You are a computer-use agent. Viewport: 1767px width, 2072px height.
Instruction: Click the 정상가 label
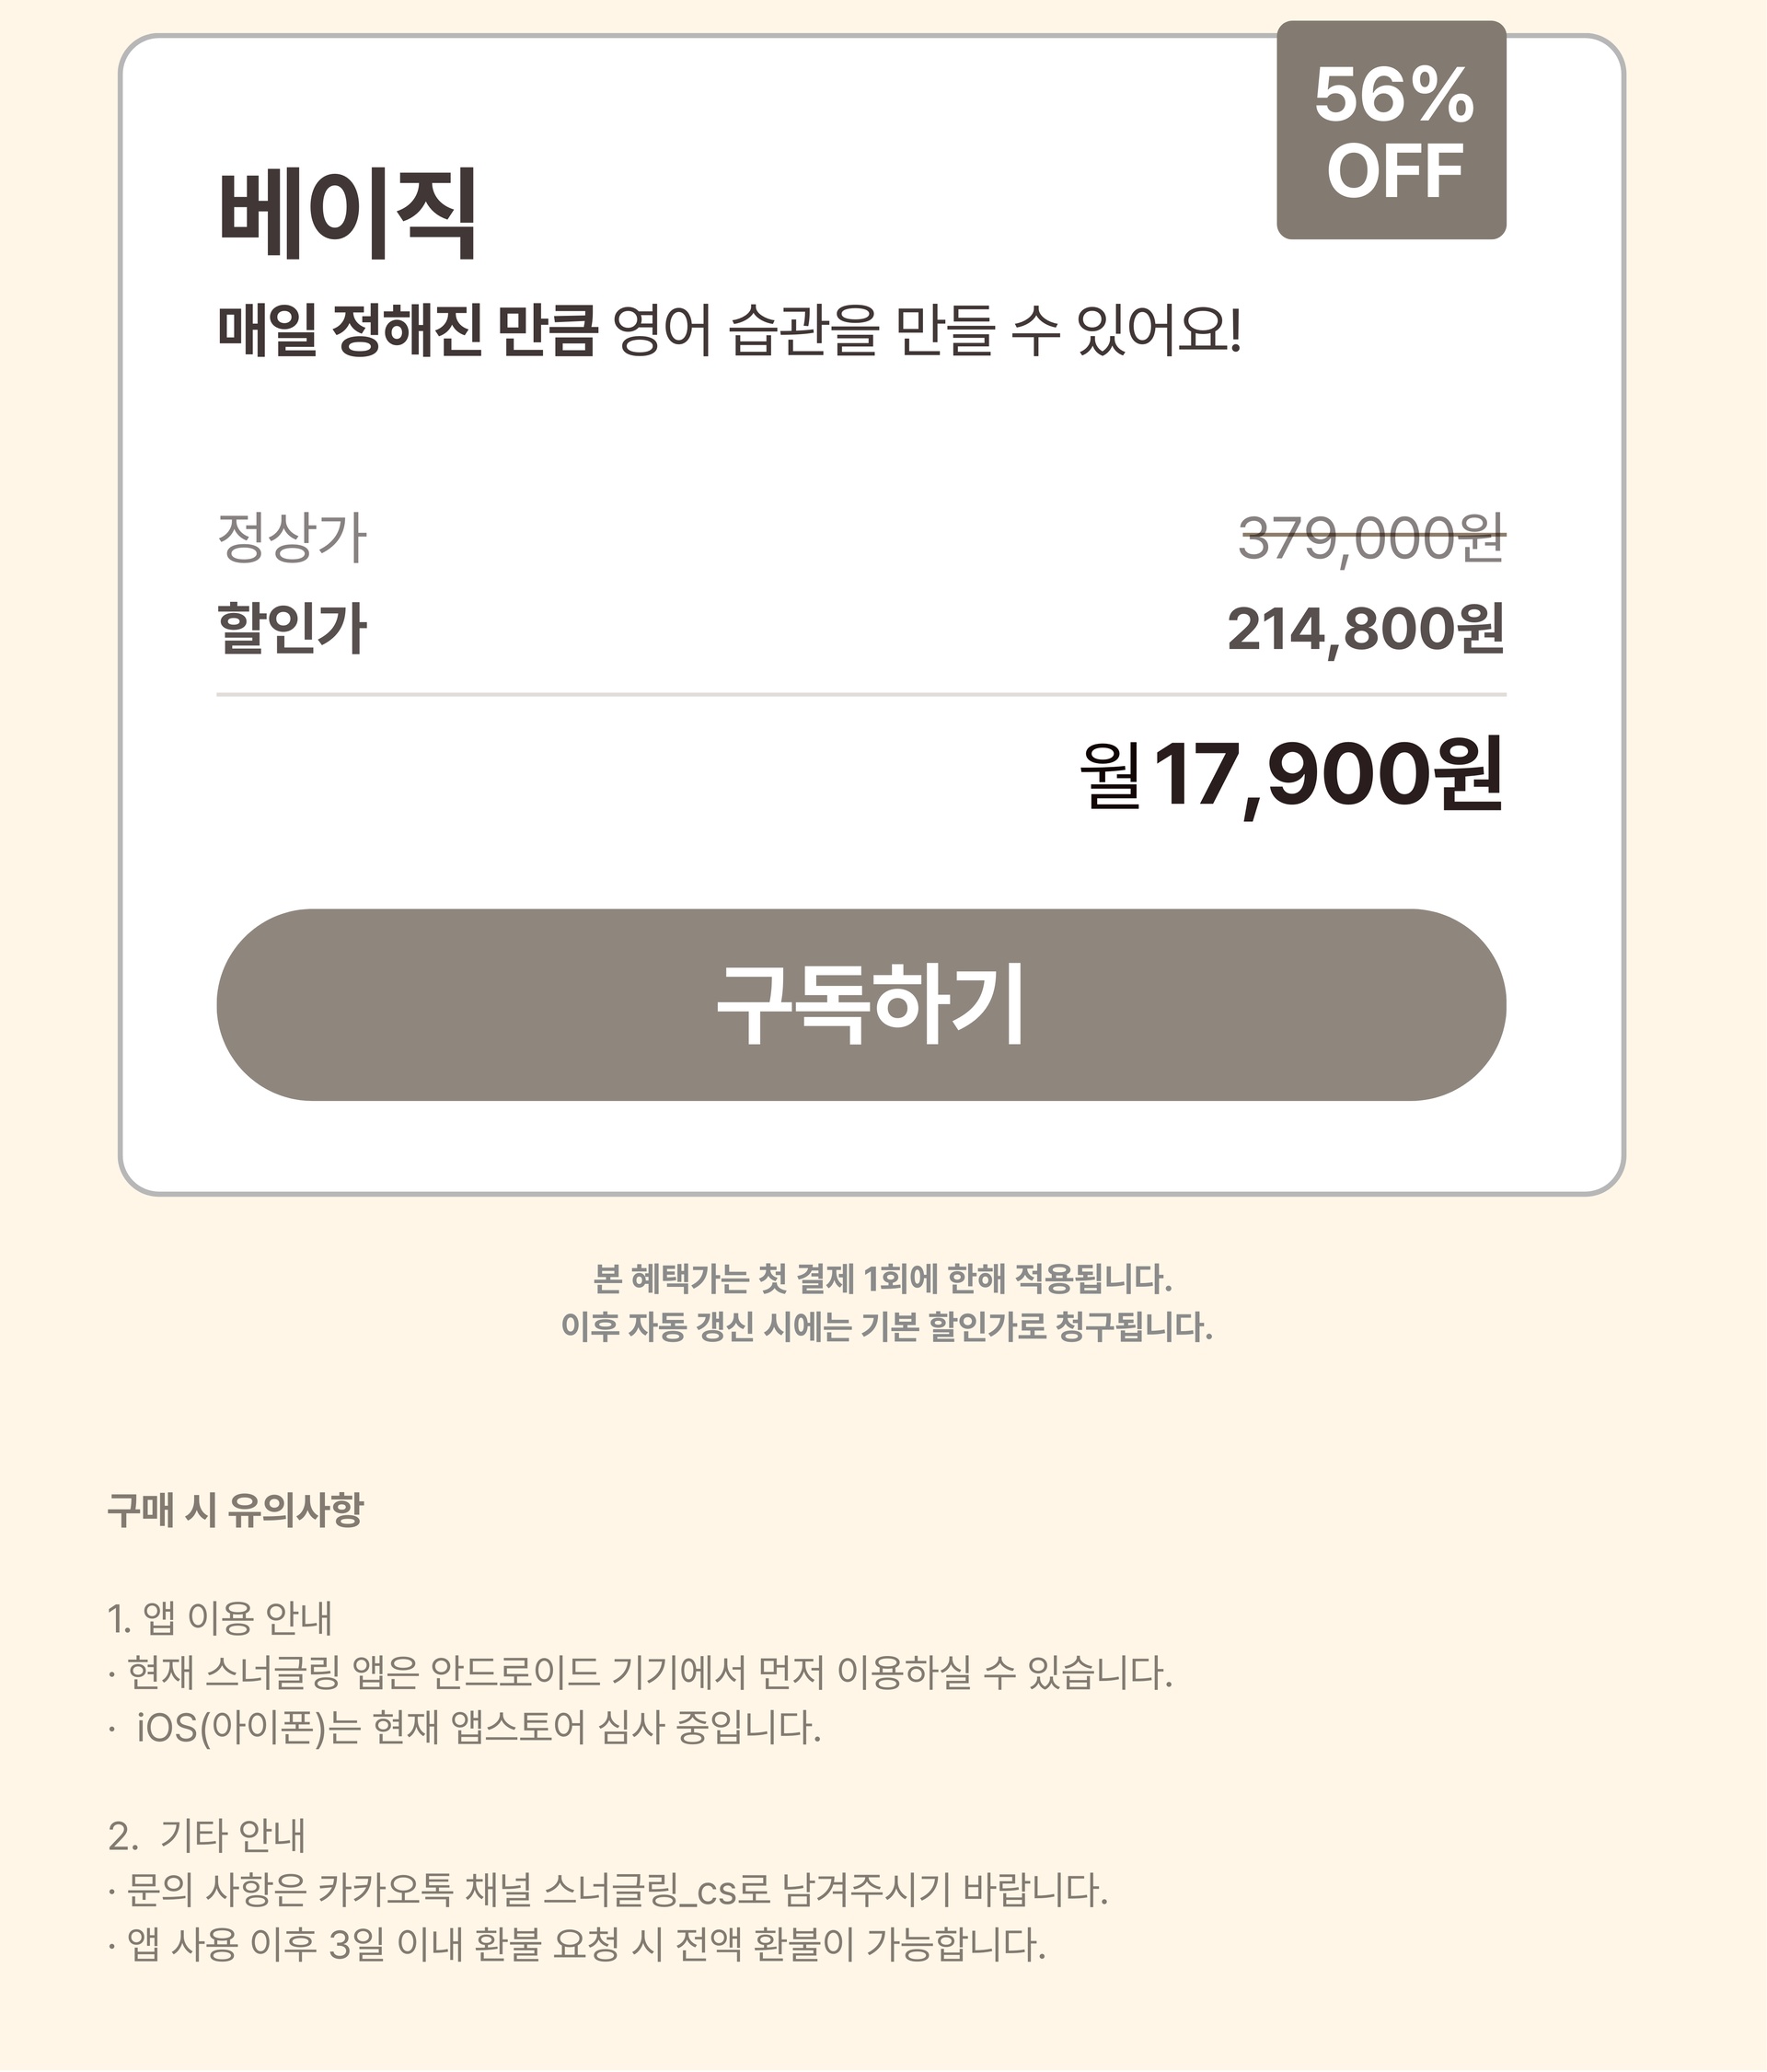click(292, 537)
